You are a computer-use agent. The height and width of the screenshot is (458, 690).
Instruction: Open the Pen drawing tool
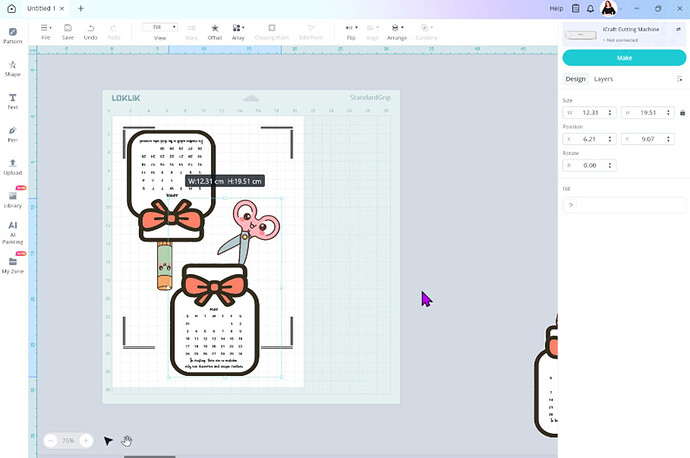(x=13, y=133)
